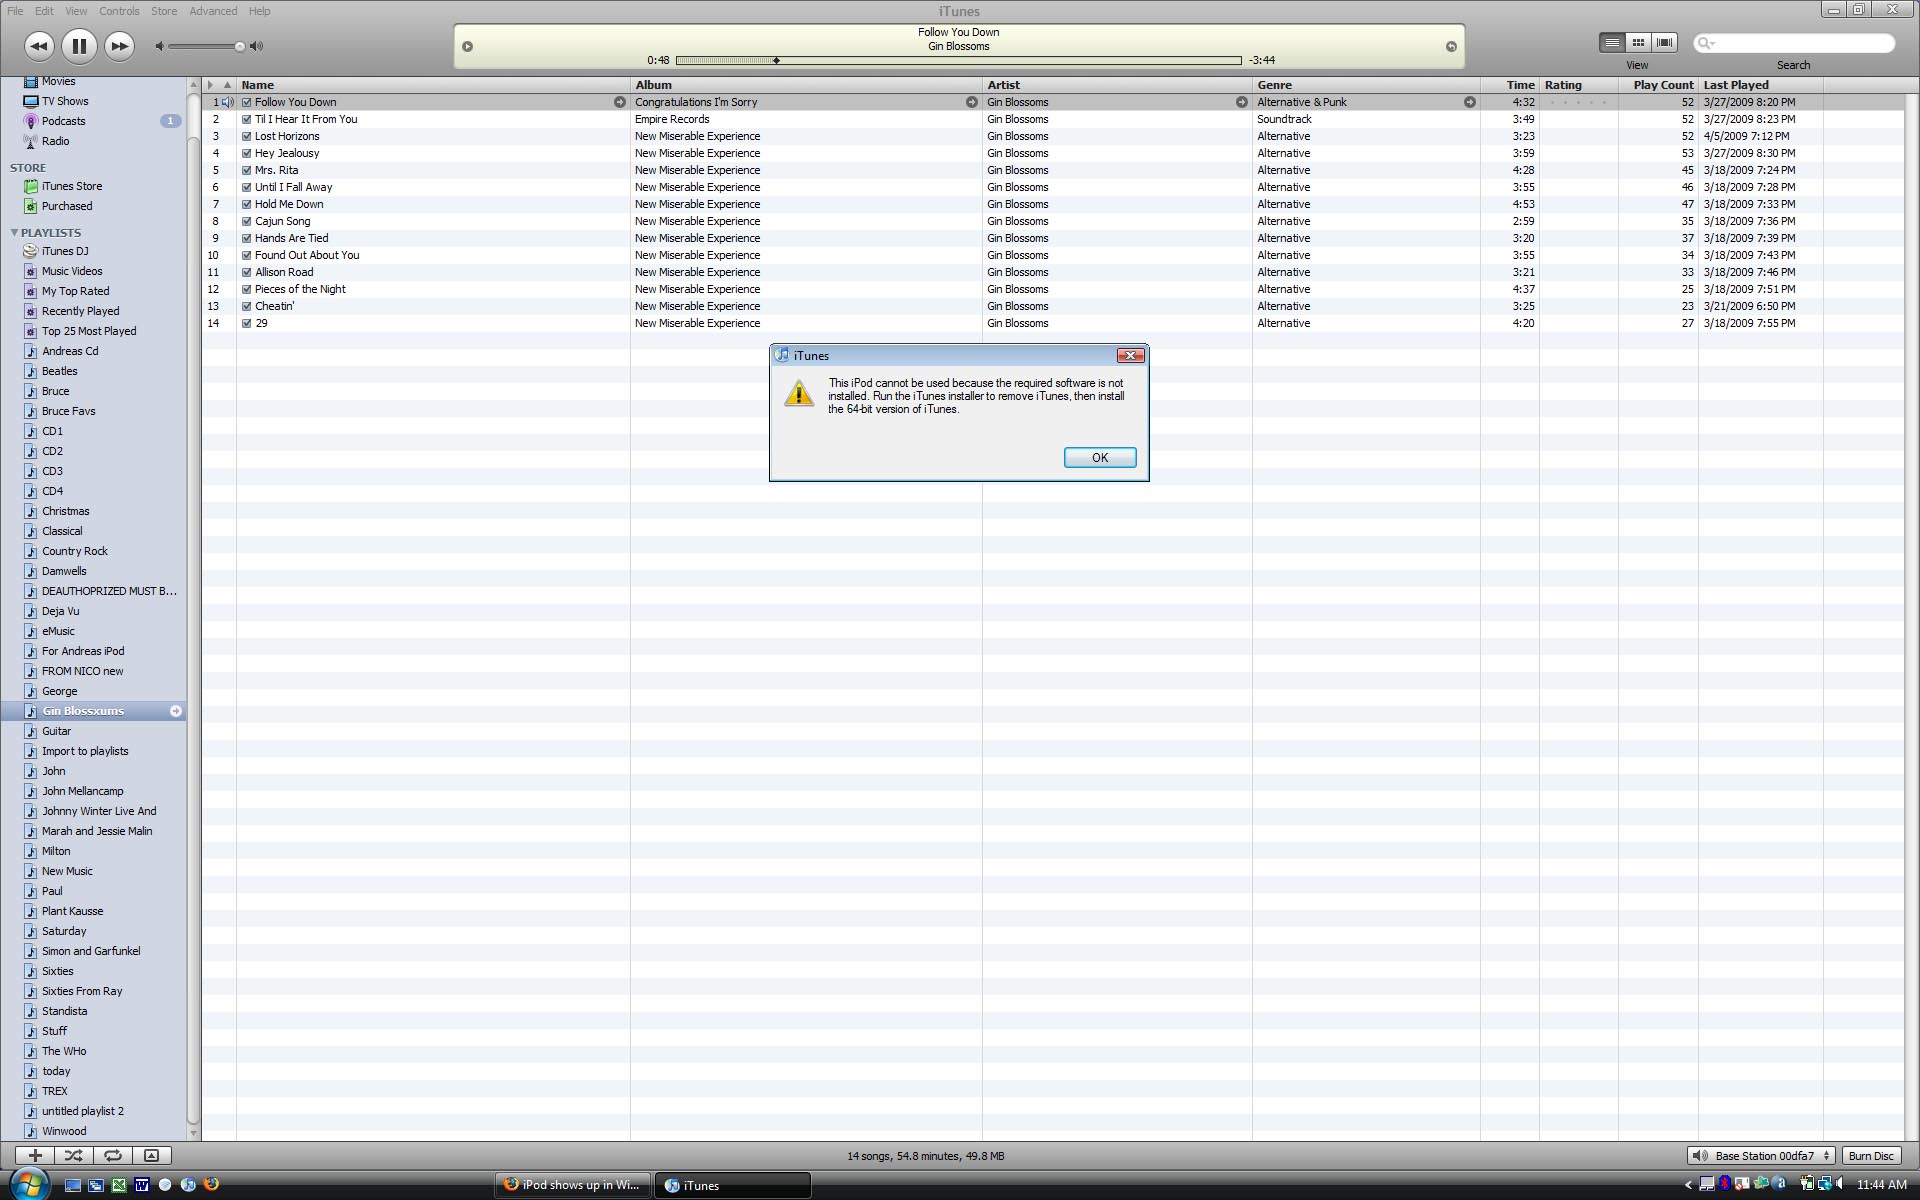Uncheck the Til I Hear It From You checkbox
This screenshot has width=1920, height=1200.
tap(247, 119)
